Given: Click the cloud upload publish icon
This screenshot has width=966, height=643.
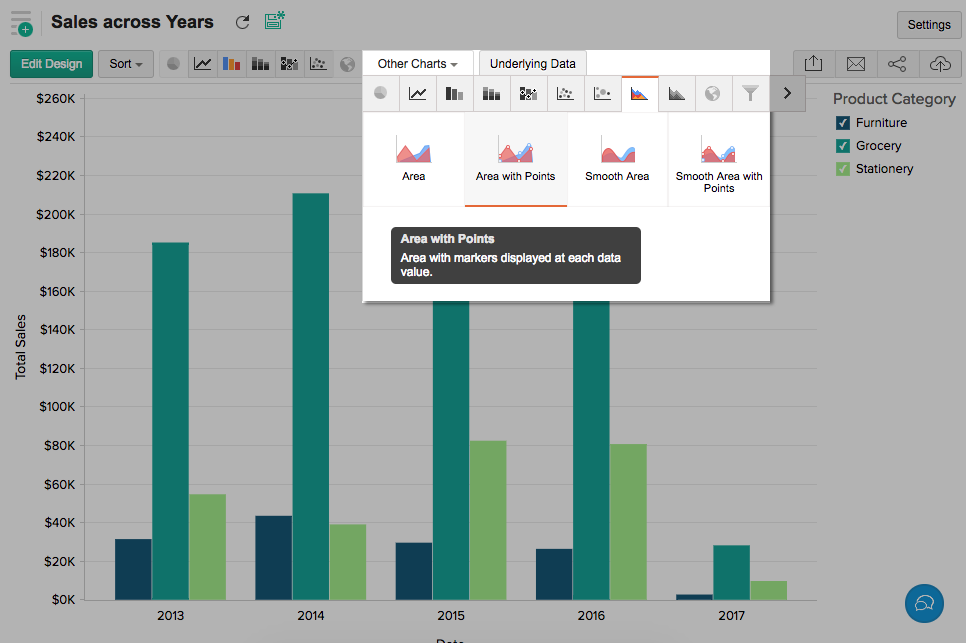Looking at the screenshot, I should (940, 64).
